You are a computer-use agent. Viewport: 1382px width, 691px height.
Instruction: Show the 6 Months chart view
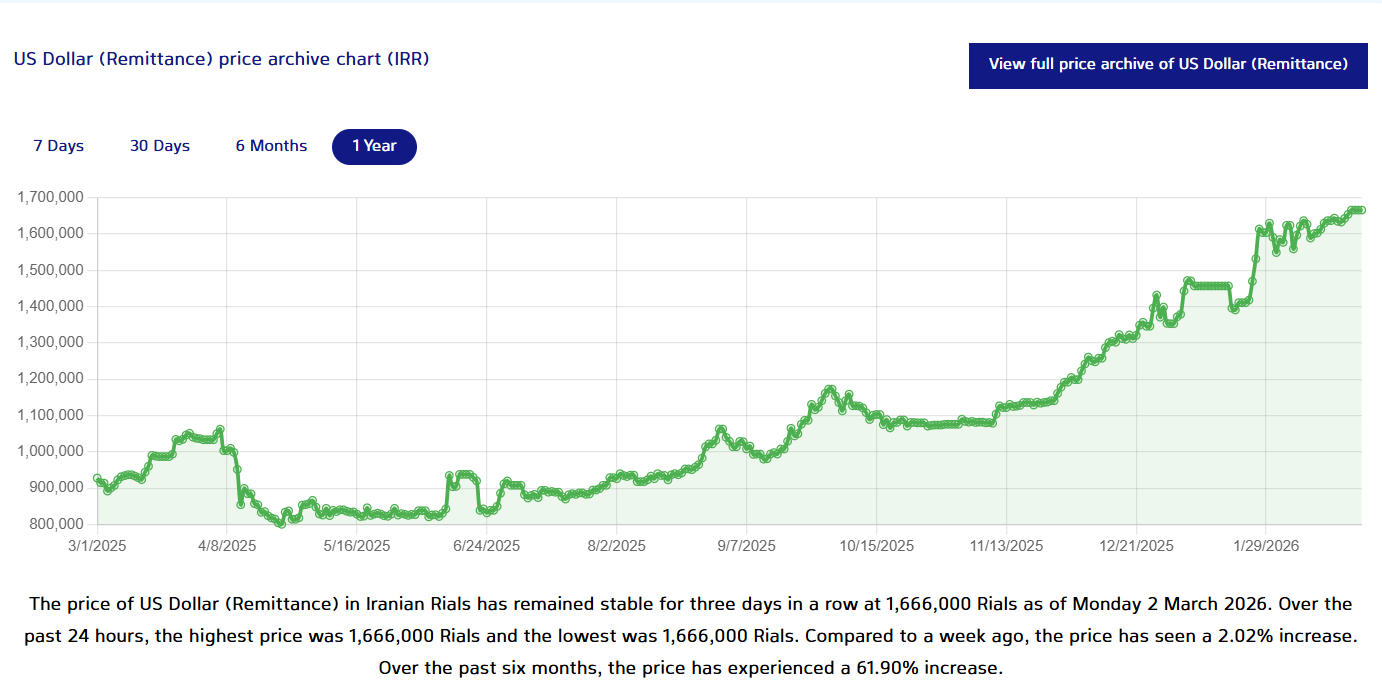tap(271, 146)
